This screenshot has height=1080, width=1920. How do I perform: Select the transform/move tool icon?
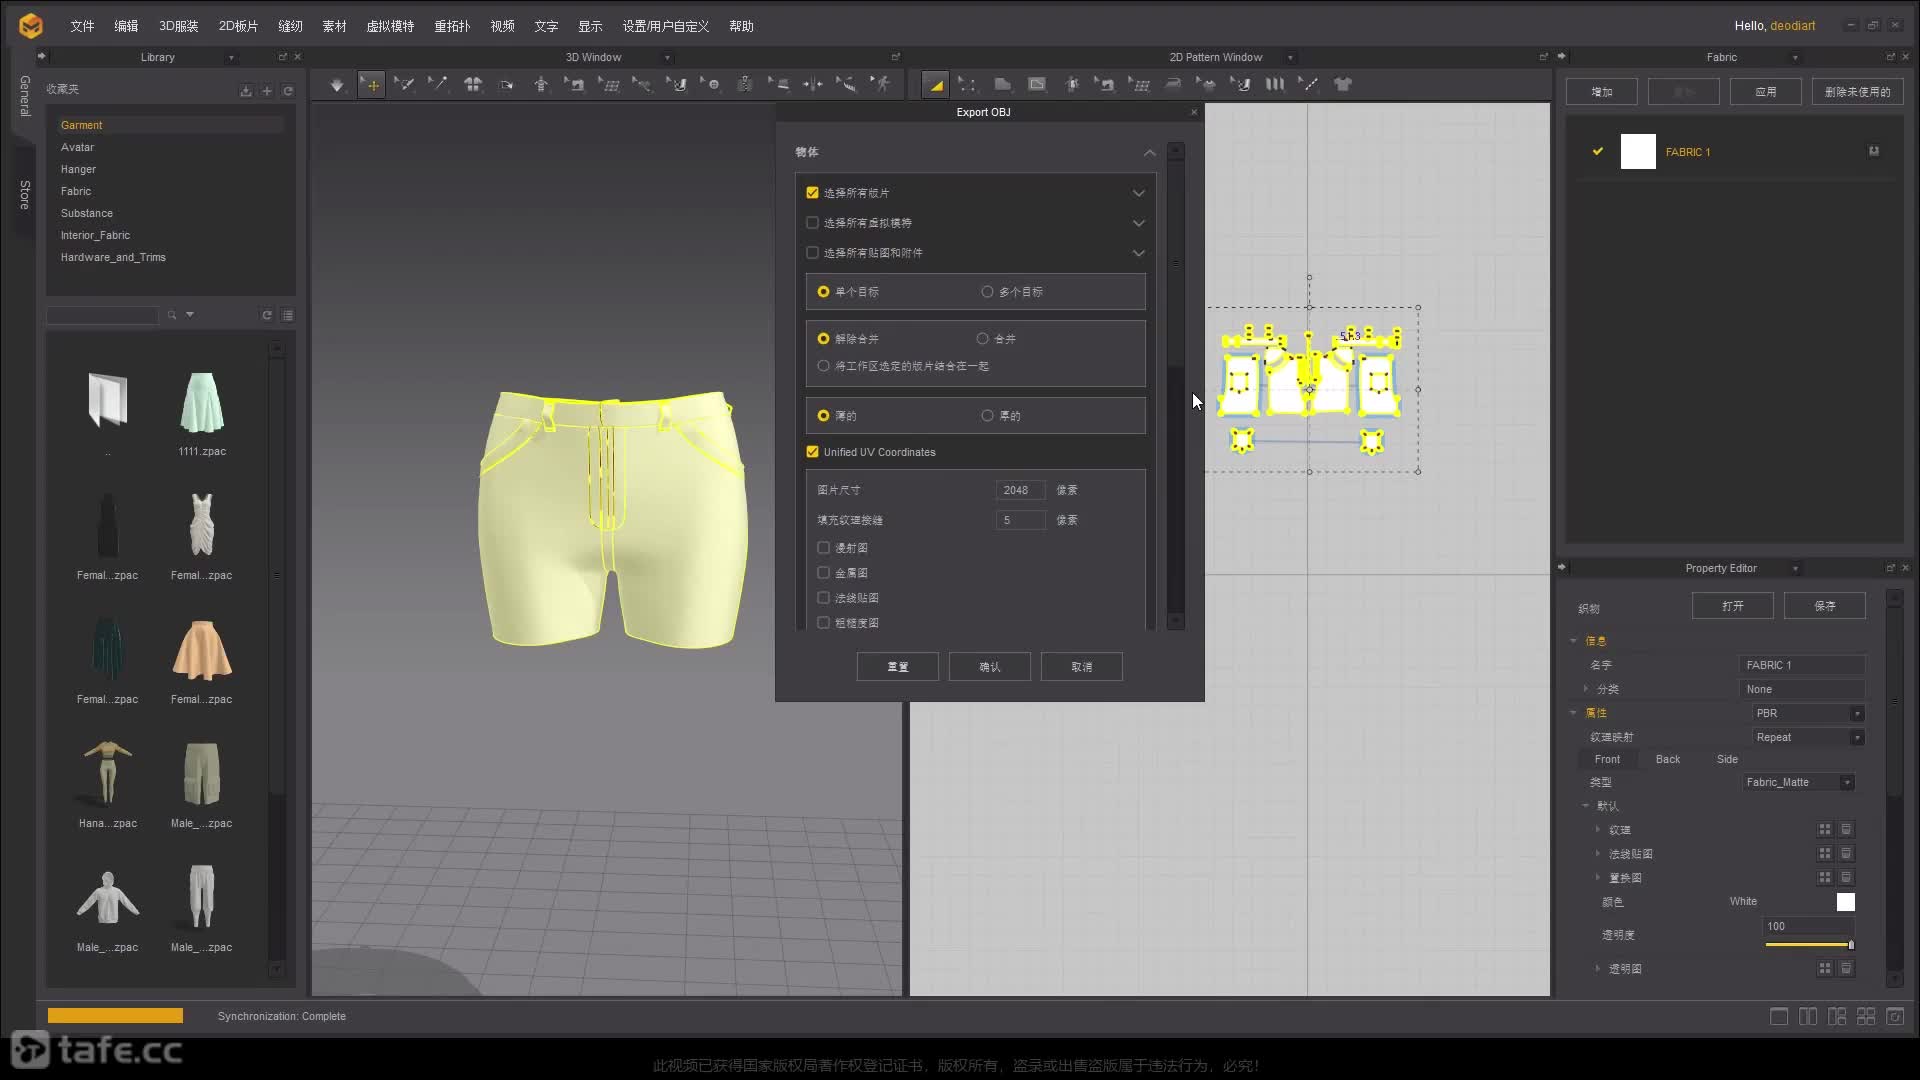371,83
